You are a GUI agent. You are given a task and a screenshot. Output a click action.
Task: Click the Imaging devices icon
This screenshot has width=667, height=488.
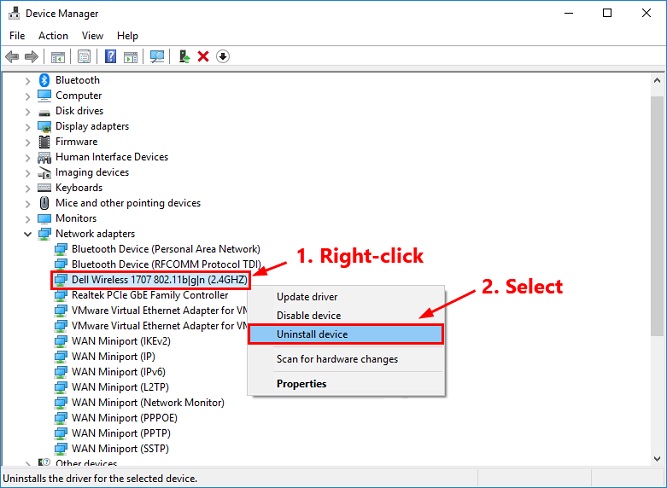[44, 173]
